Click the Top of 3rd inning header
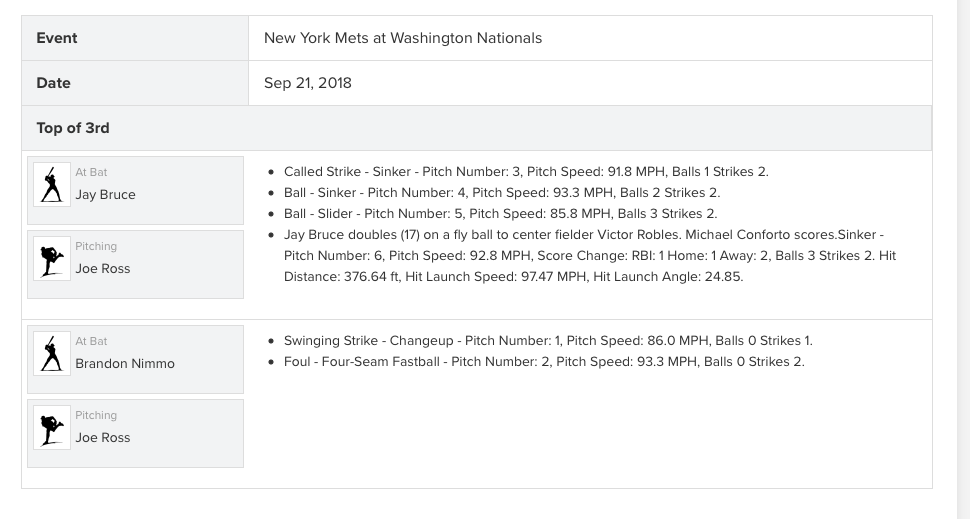 point(73,128)
